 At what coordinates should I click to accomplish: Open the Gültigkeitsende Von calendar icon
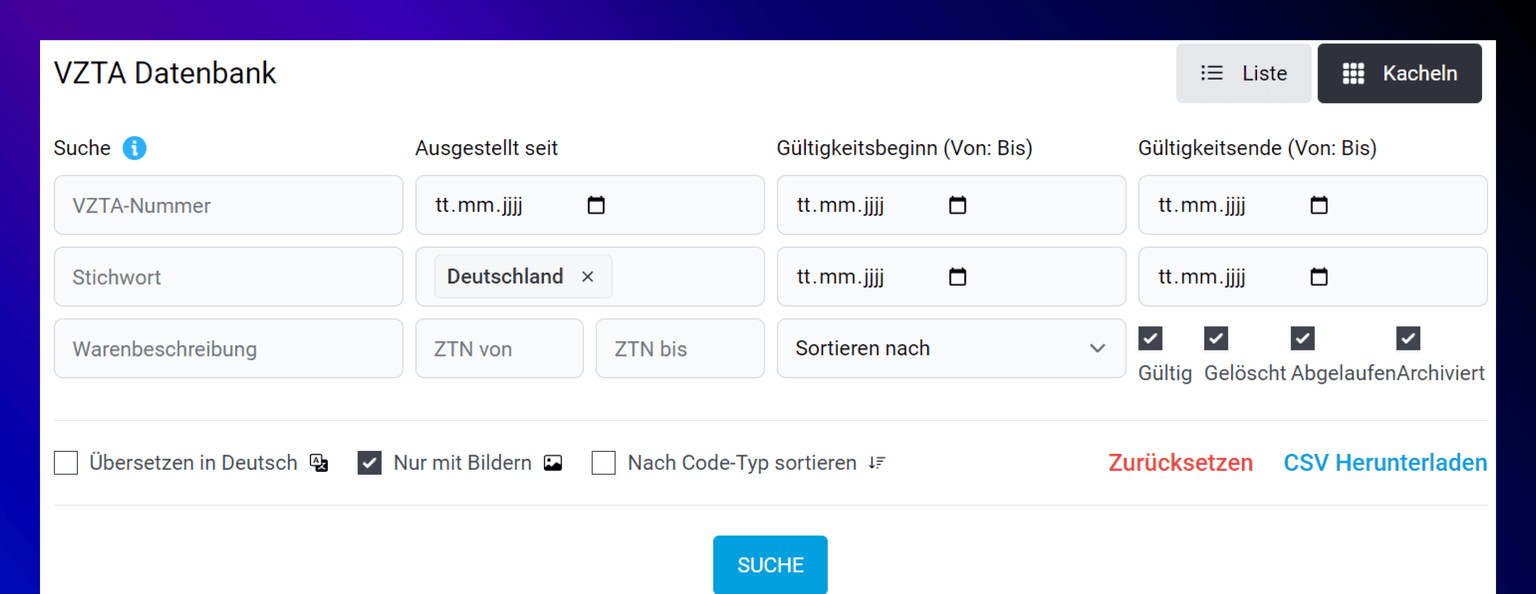(x=1319, y=204)
